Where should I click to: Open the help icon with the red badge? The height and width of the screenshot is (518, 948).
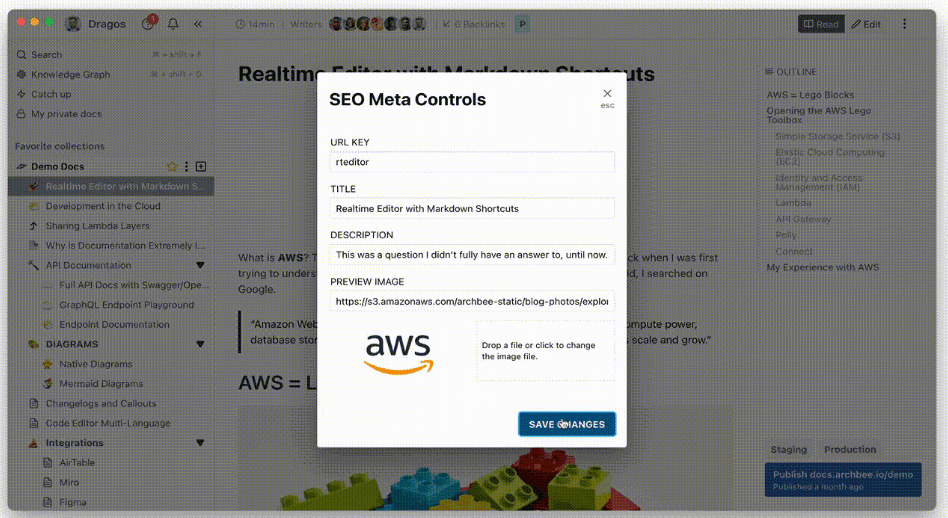pos(148,24)
